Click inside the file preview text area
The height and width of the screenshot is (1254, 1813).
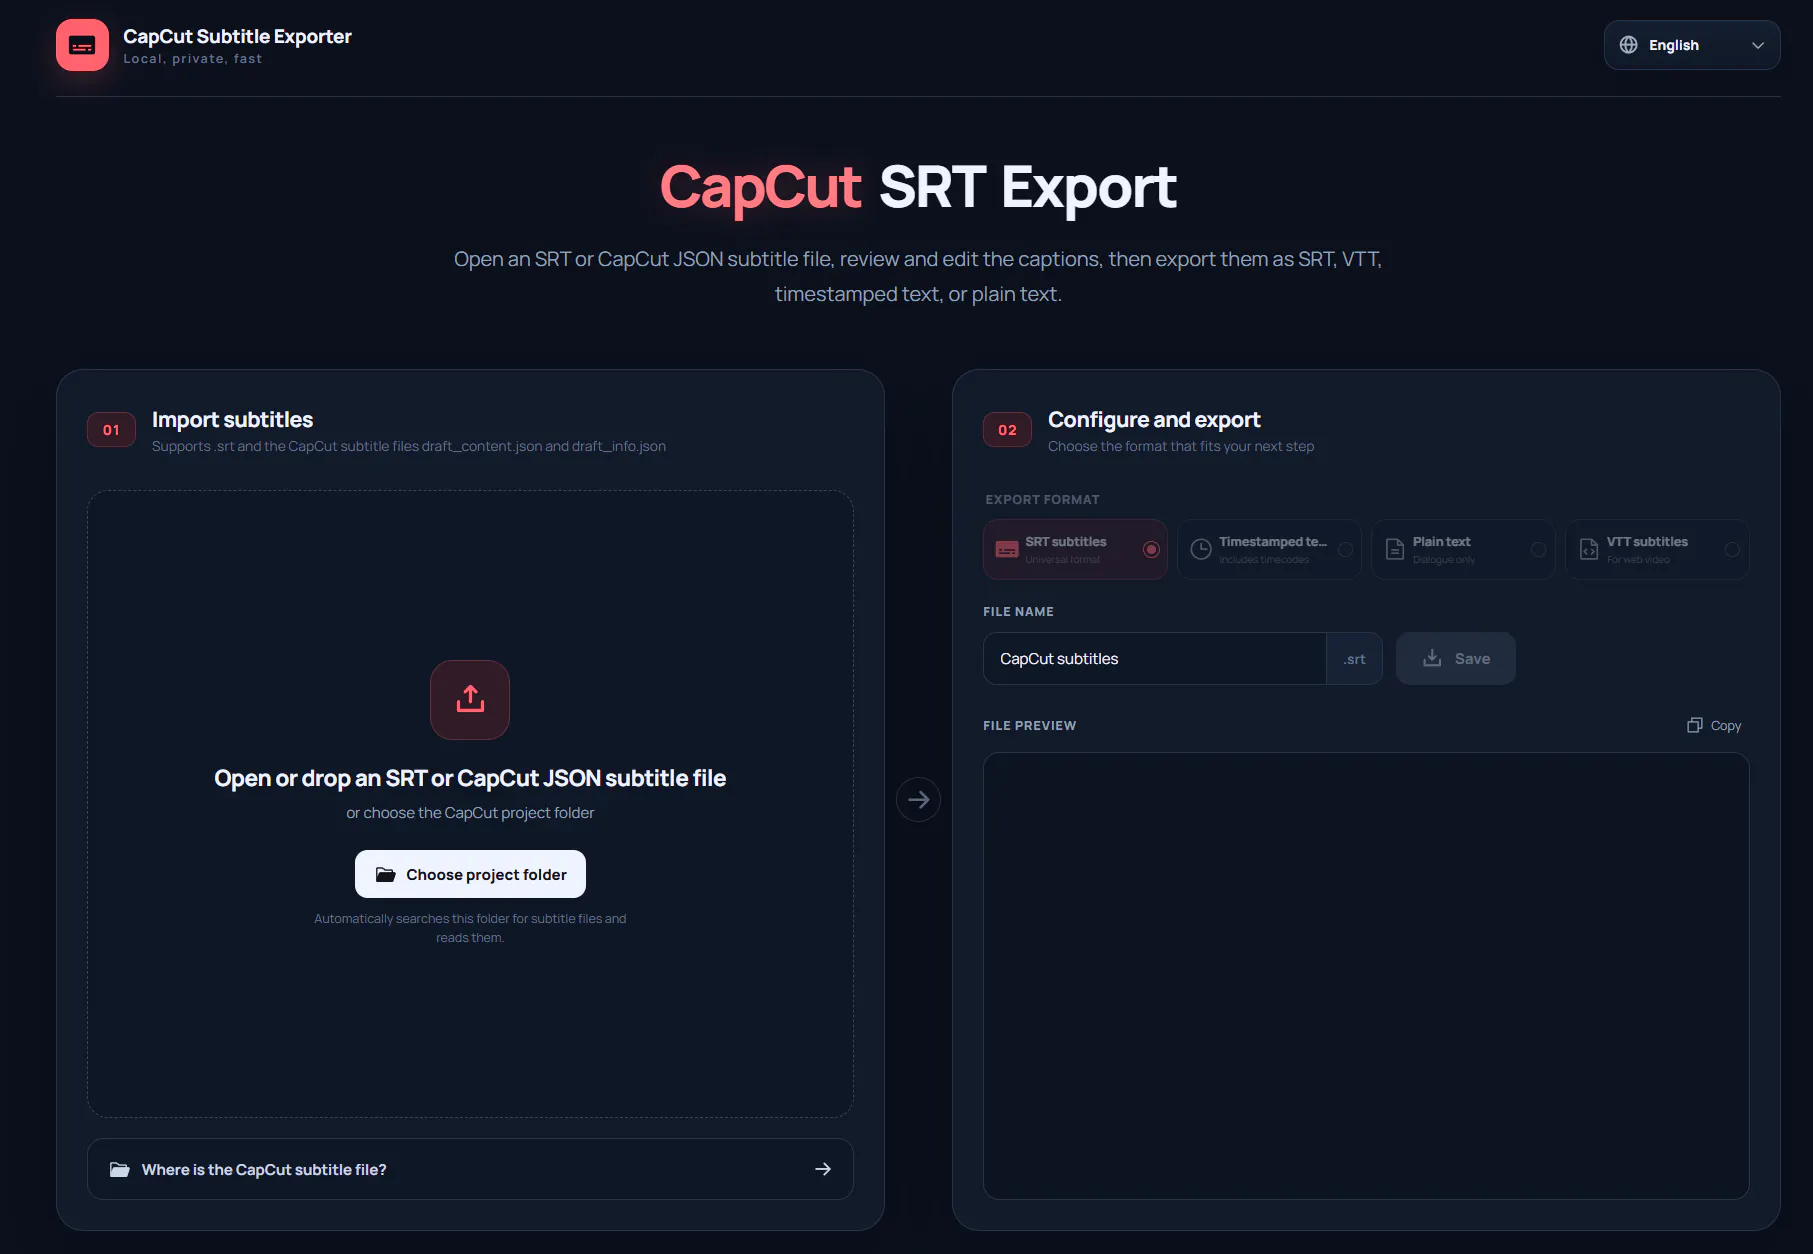(x=1366, y=975)
